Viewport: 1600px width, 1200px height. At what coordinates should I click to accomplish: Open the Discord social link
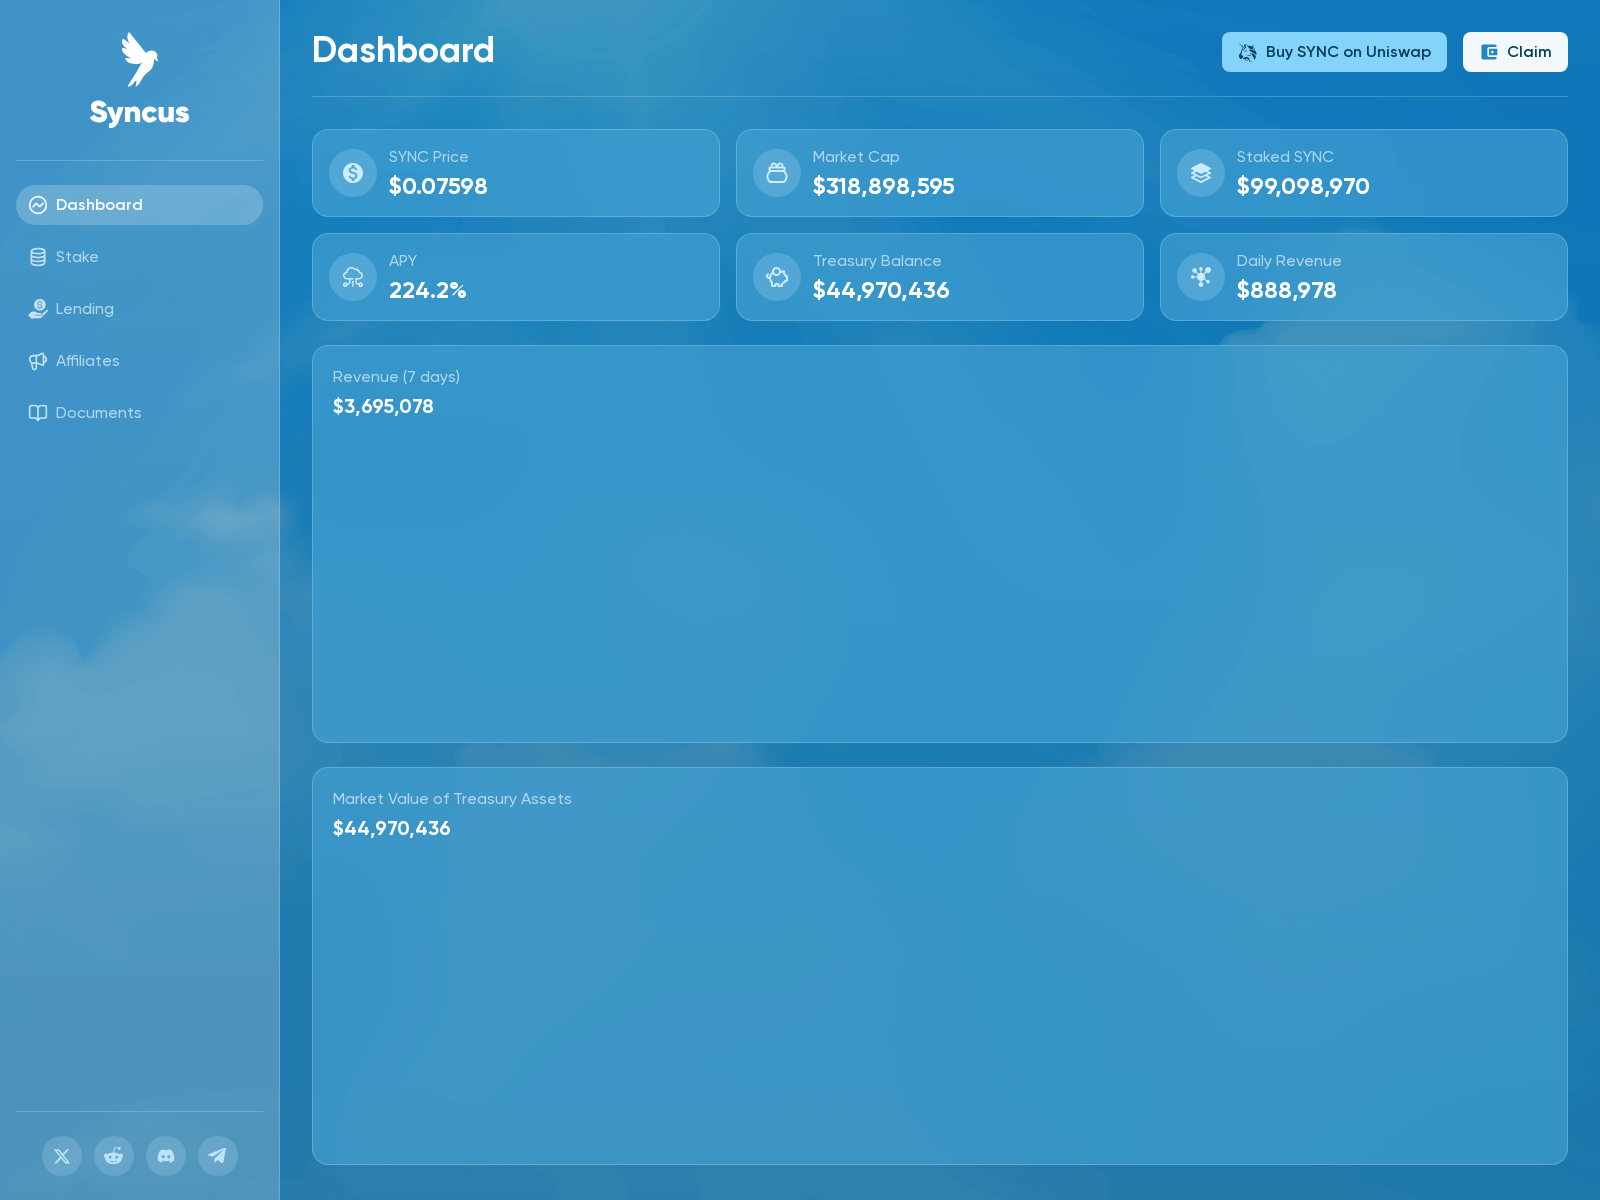pyautogui.click(x=166, y=1156)
